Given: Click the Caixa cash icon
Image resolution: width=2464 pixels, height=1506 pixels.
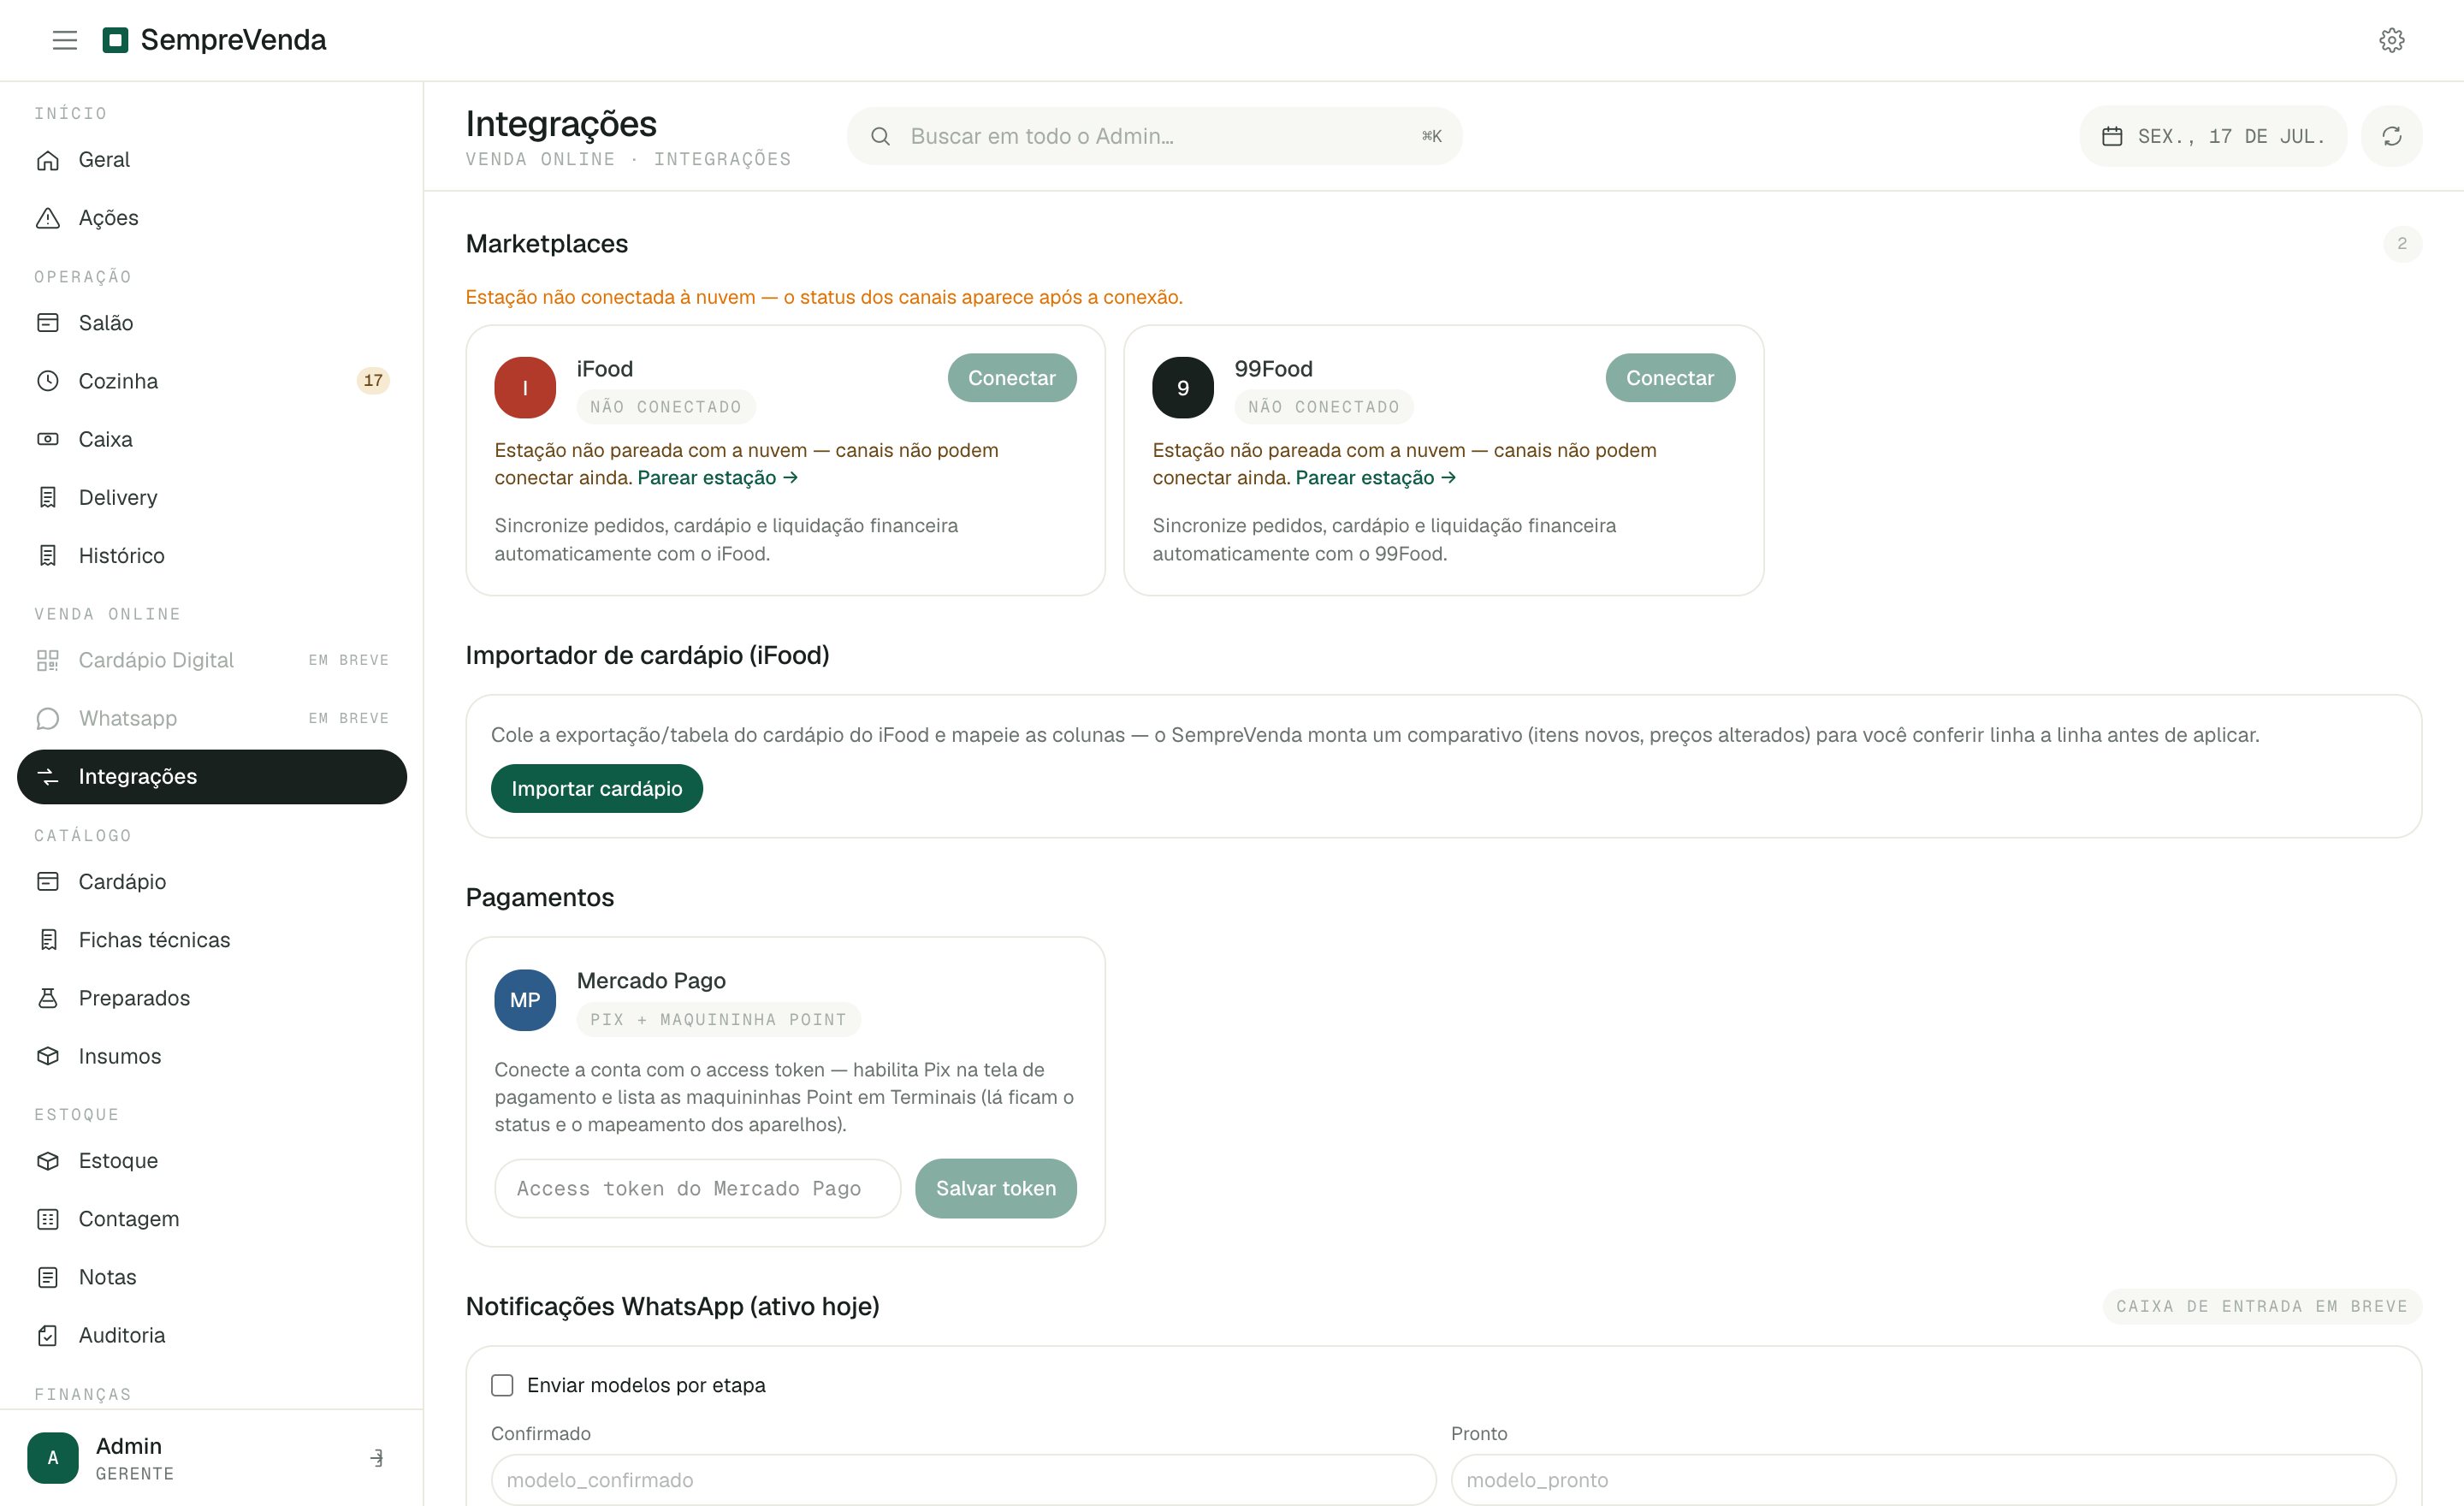Looking at the screenshot, I should (48, 439).
